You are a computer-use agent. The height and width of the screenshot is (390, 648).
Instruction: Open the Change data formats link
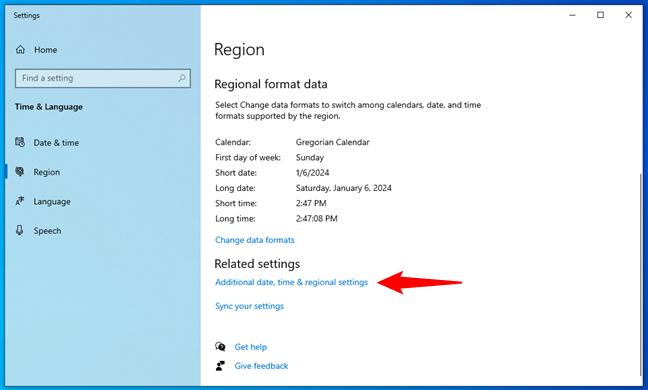pyautogui.click(x=255, y=240)
